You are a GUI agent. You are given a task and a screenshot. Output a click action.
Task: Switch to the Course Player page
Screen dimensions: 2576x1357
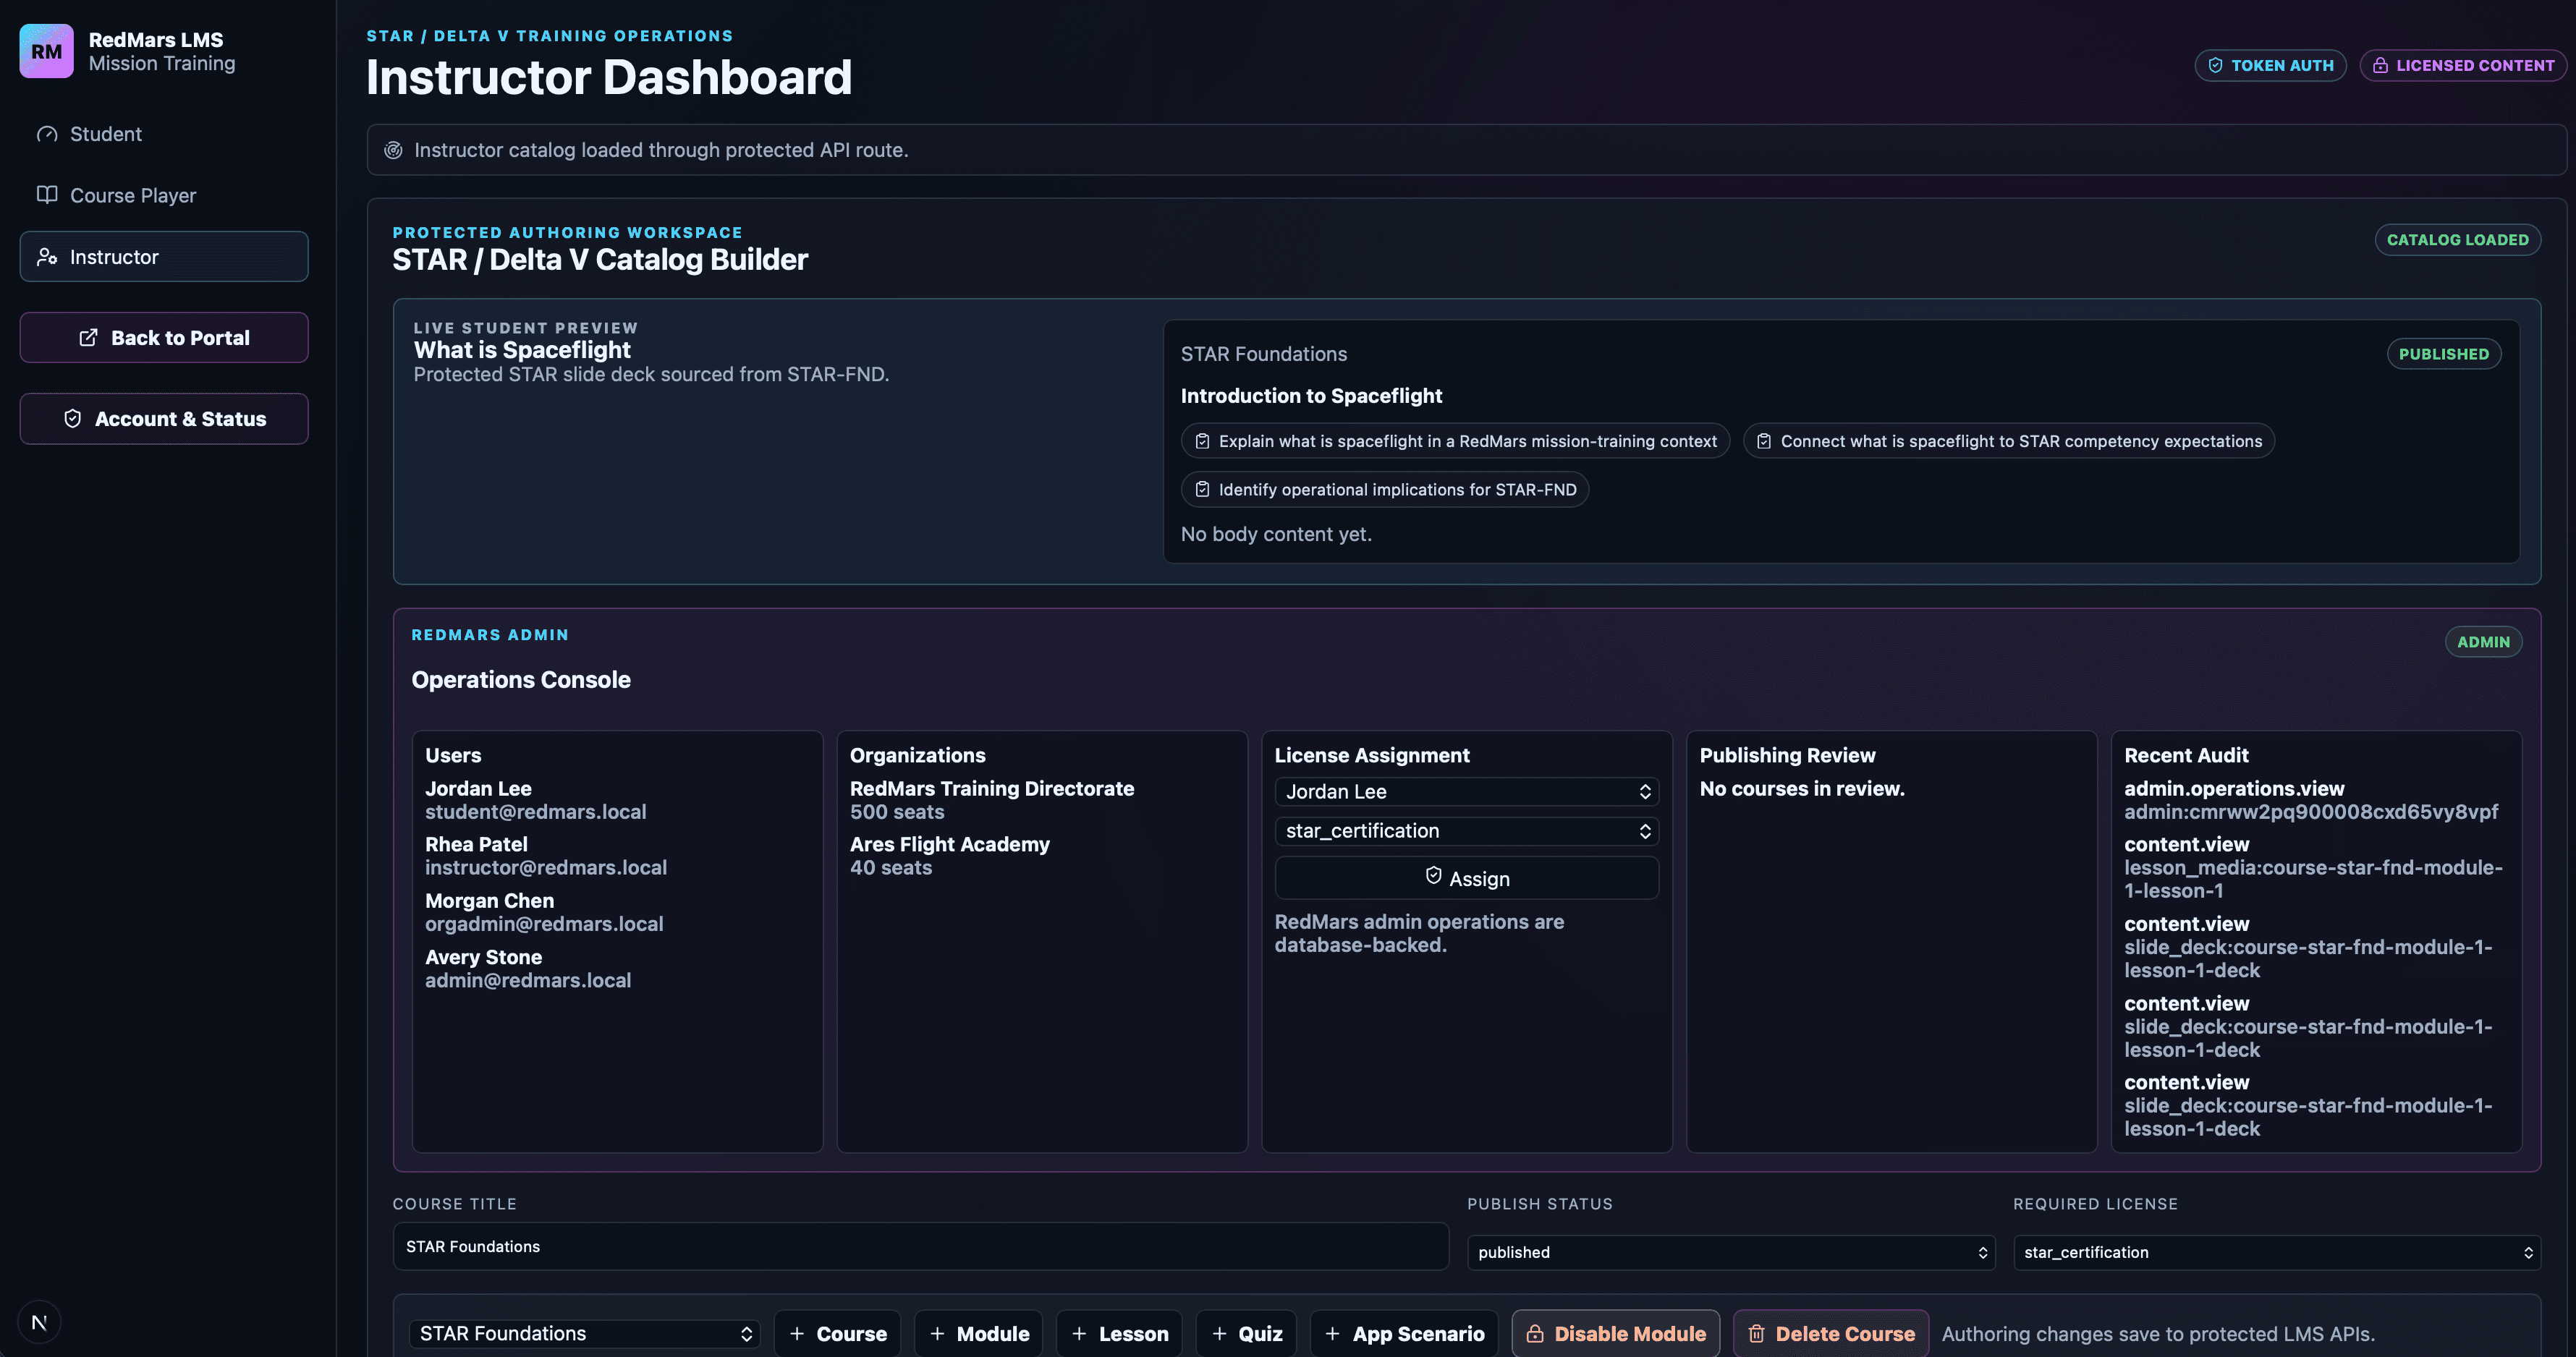pos(164,195)
